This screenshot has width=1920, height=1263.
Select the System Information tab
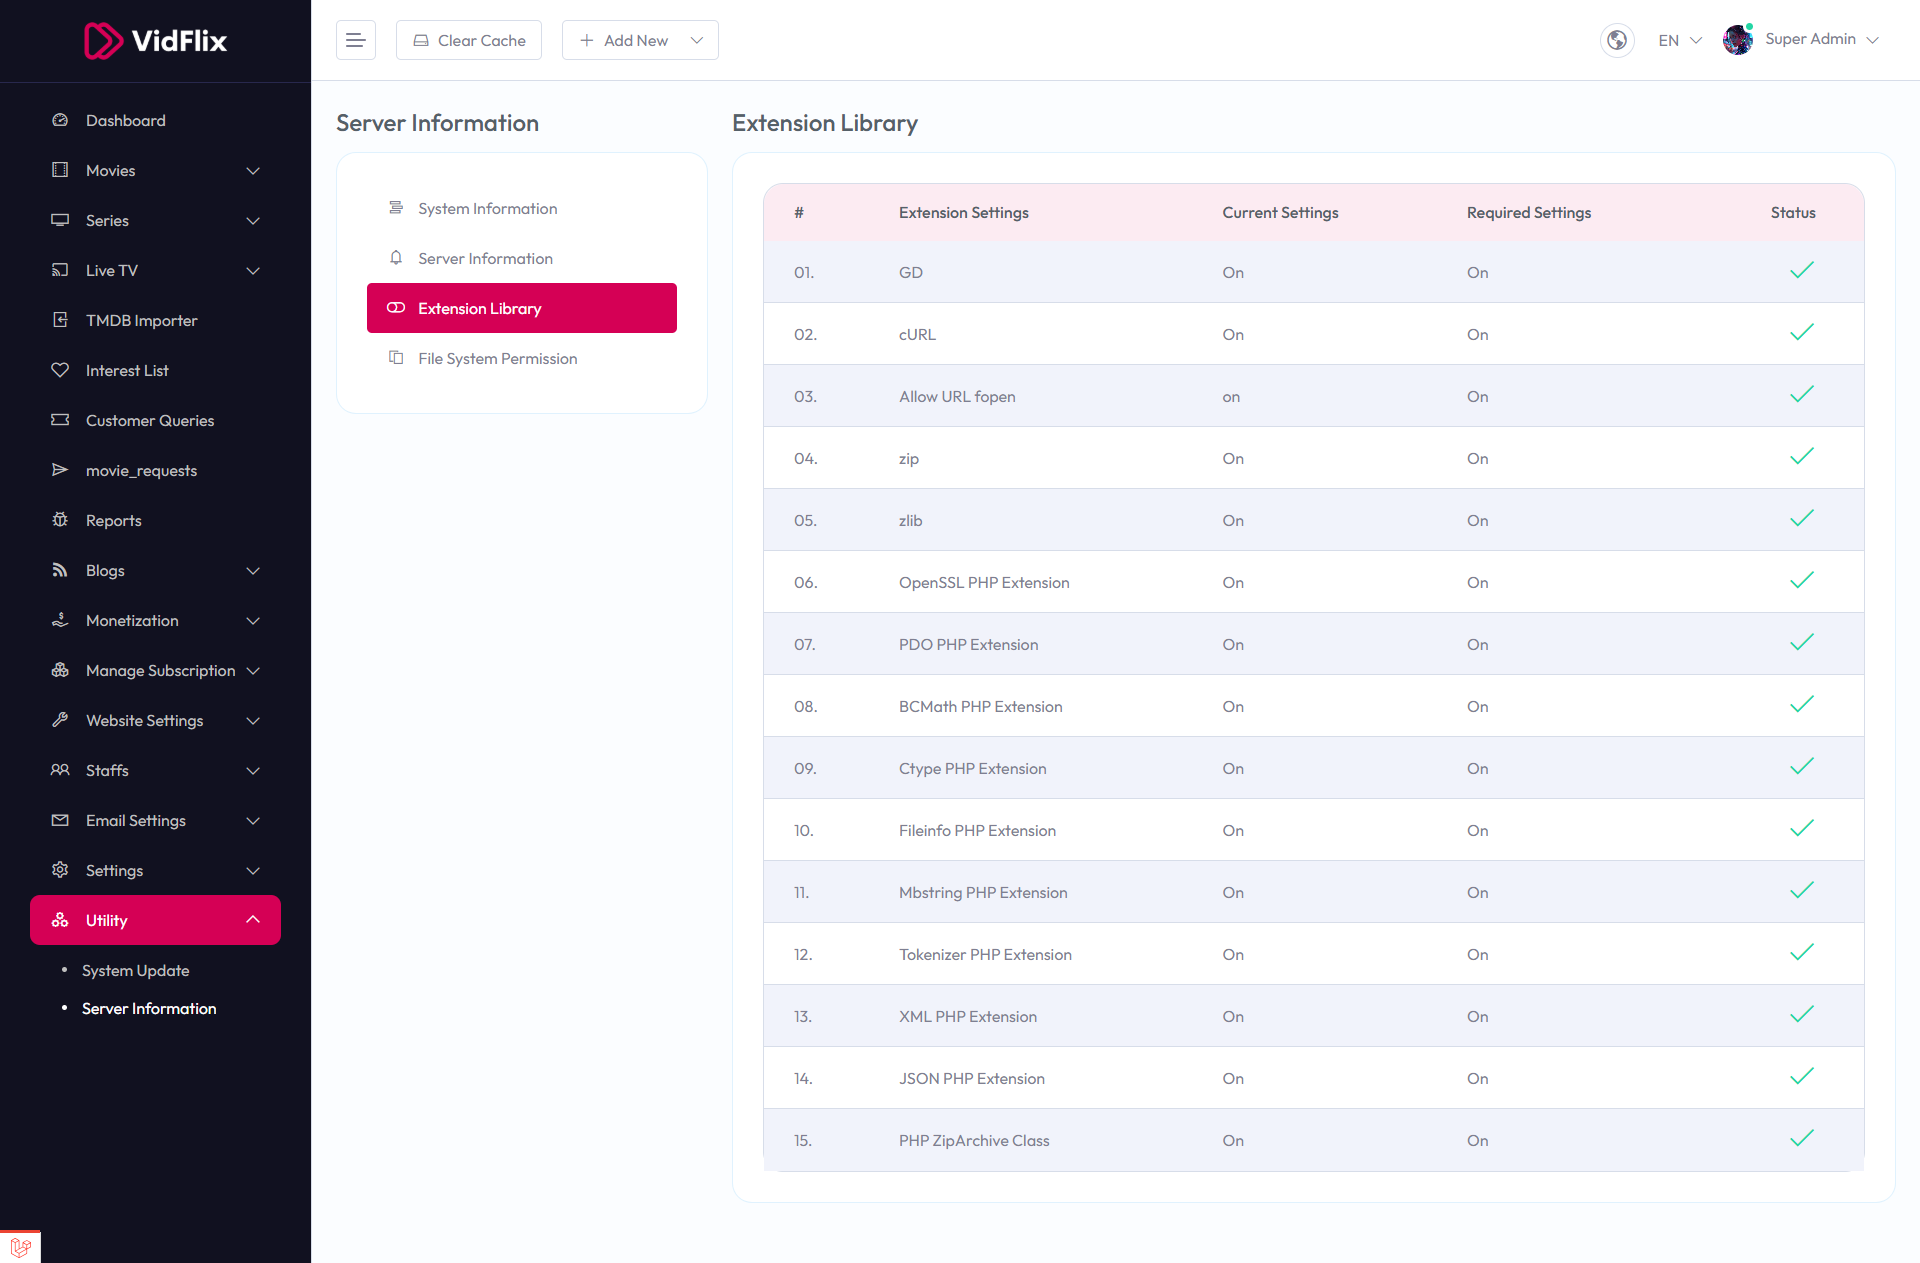[x=487, y=208]
